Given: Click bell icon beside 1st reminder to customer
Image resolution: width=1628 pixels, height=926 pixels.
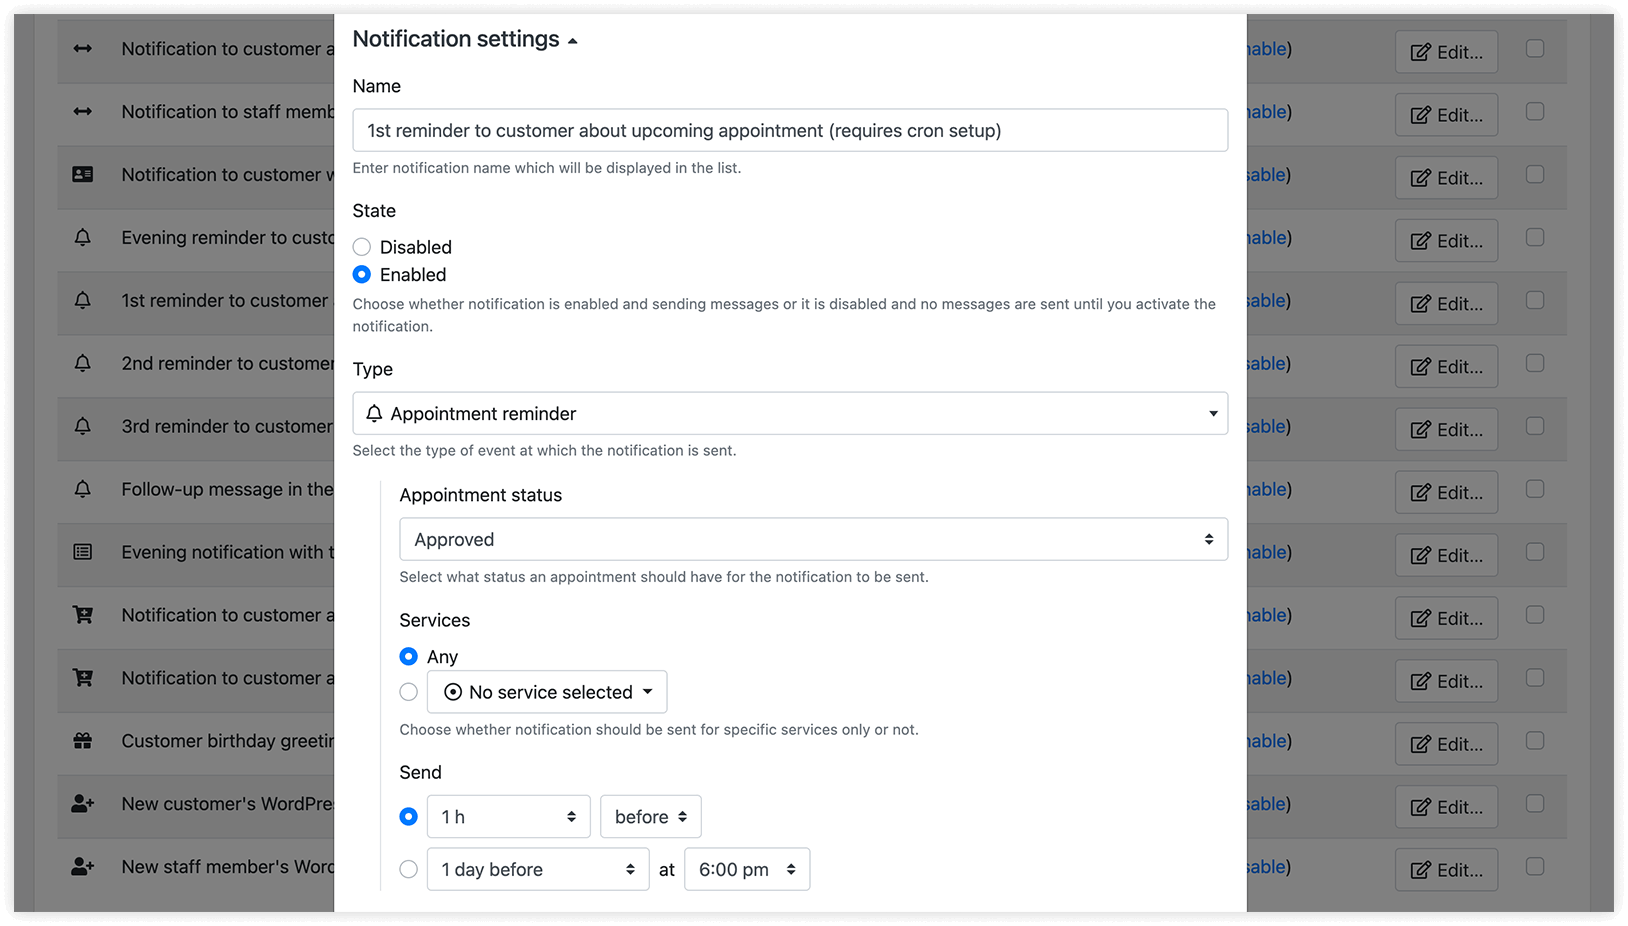Looking at the screenshot, I should coord(83,300).
